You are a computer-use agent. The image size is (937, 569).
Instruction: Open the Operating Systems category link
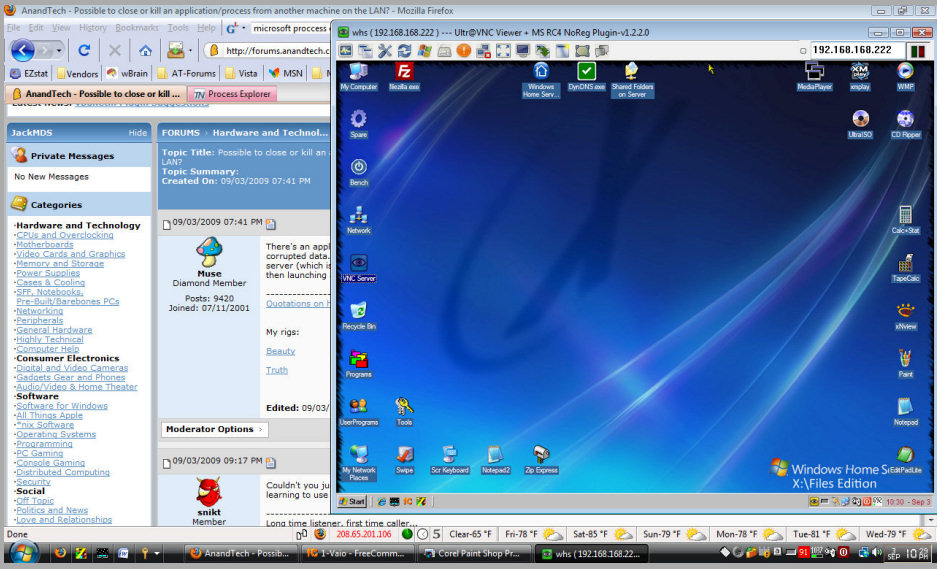56,435
